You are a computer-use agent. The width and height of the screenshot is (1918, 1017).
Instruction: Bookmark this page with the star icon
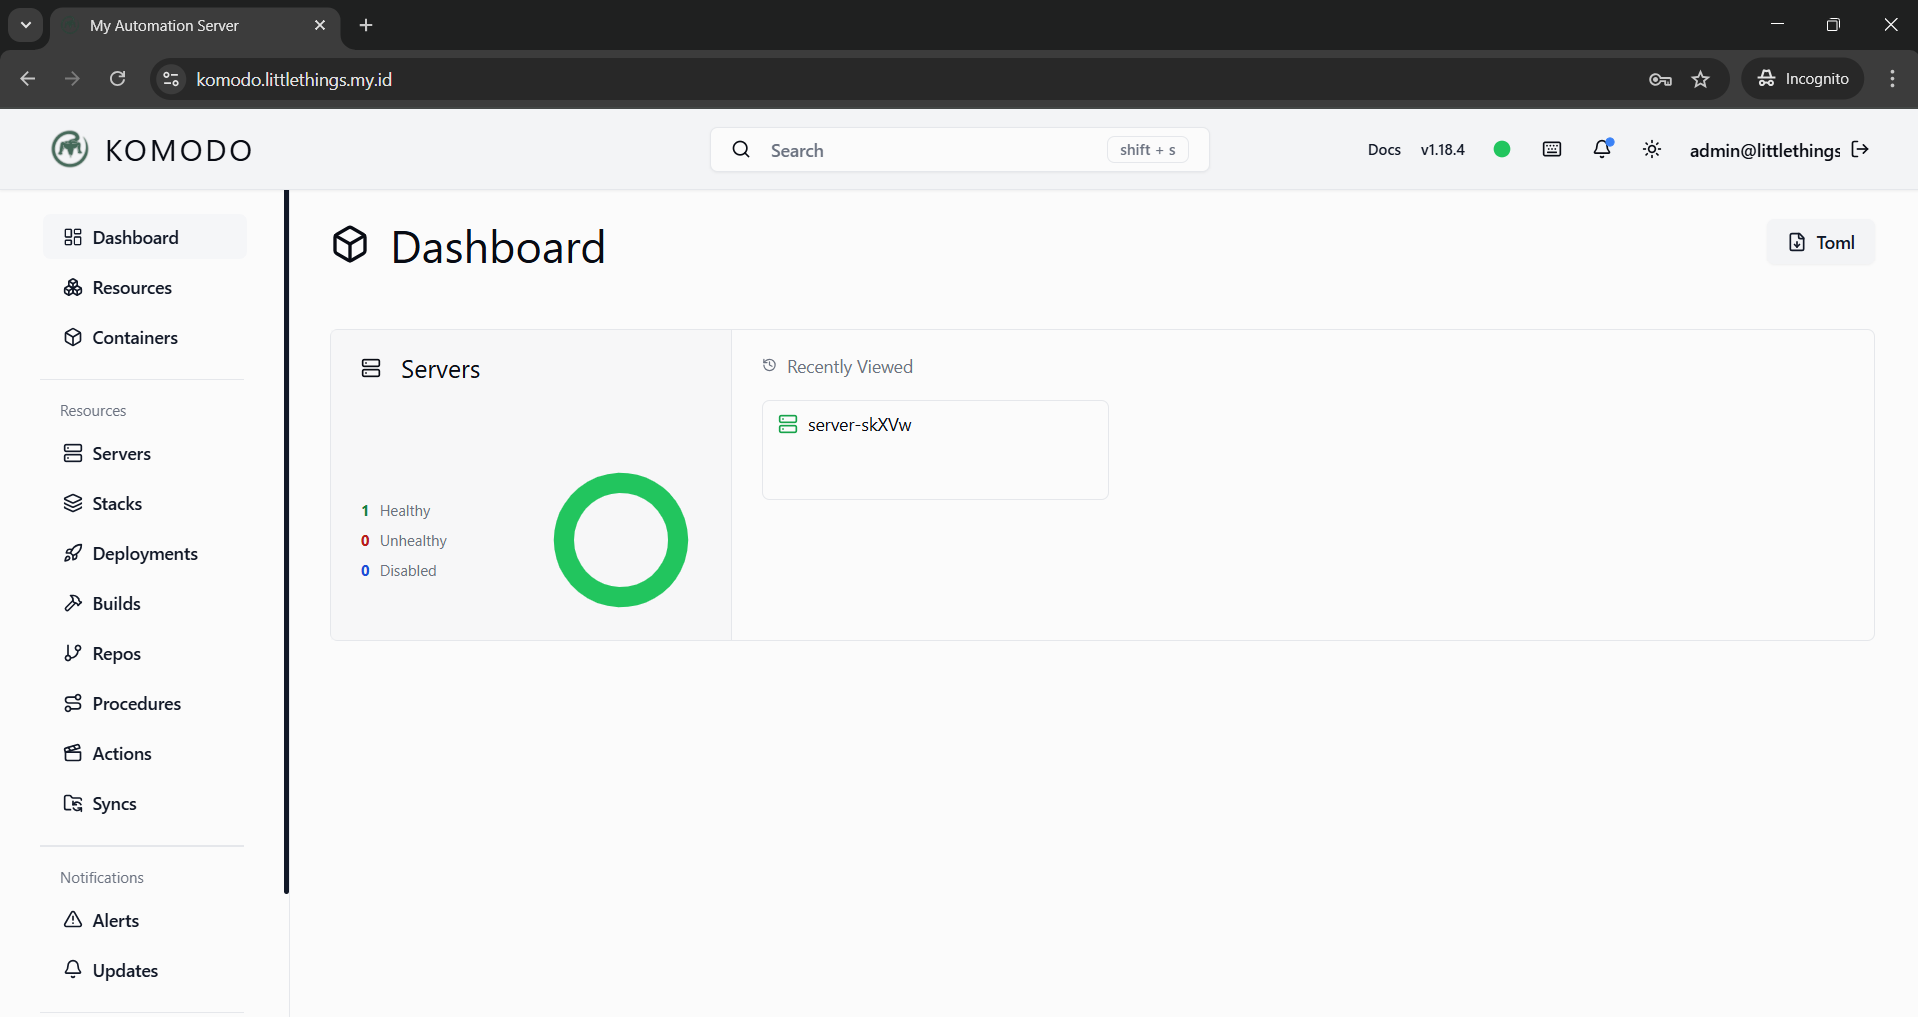pos(1701,79)
